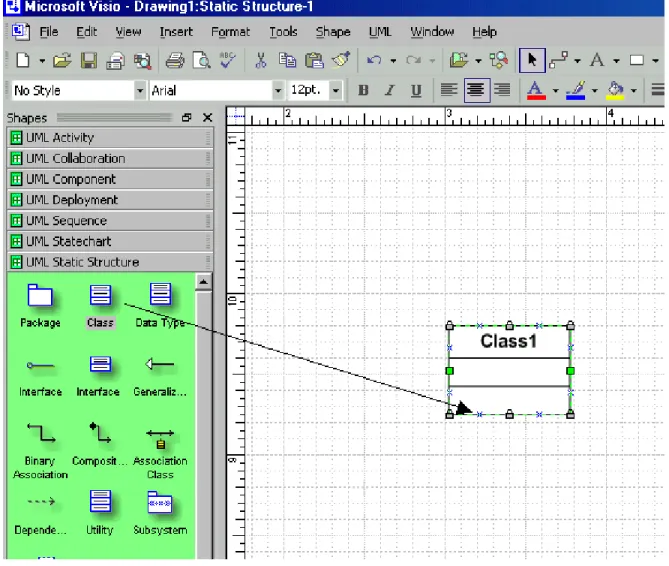Viewport: 669px width, 566px height.
Task: Toggle Italic formatting
Action: [389, 90]
